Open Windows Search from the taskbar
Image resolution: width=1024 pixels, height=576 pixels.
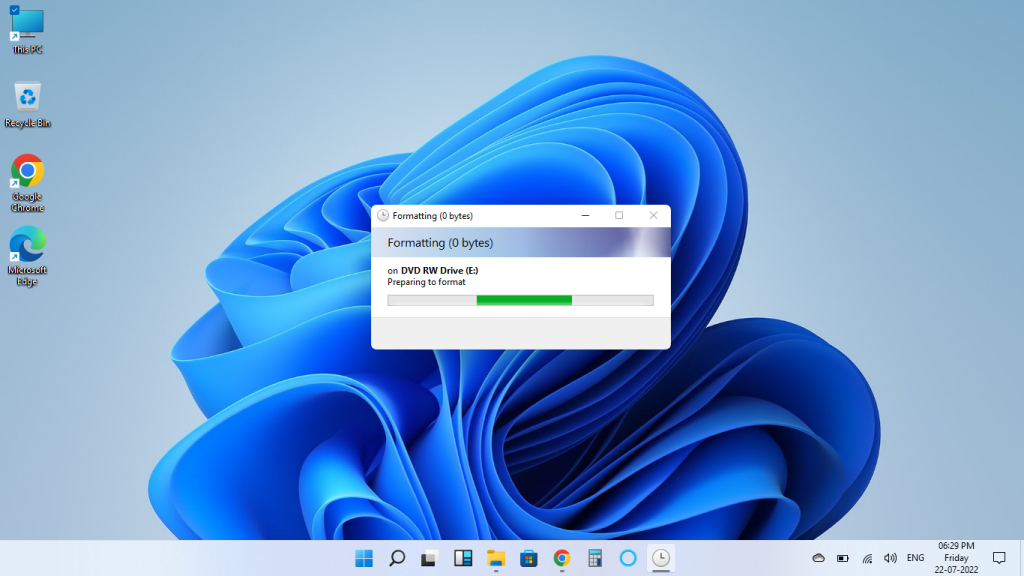click(396, 559)
